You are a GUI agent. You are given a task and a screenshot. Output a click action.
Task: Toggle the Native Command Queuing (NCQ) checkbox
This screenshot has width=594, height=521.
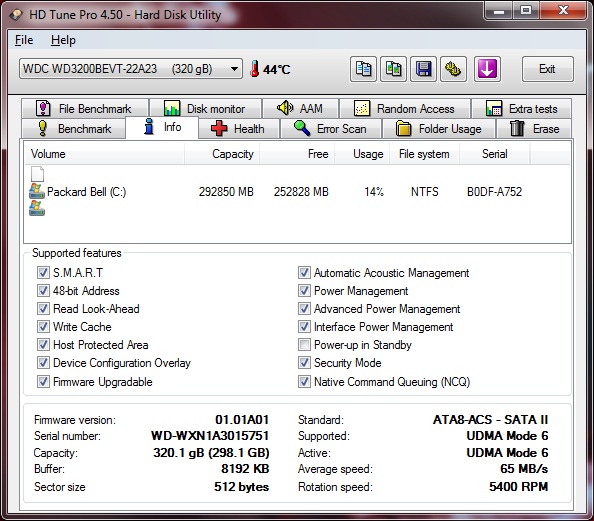point(304,381)
